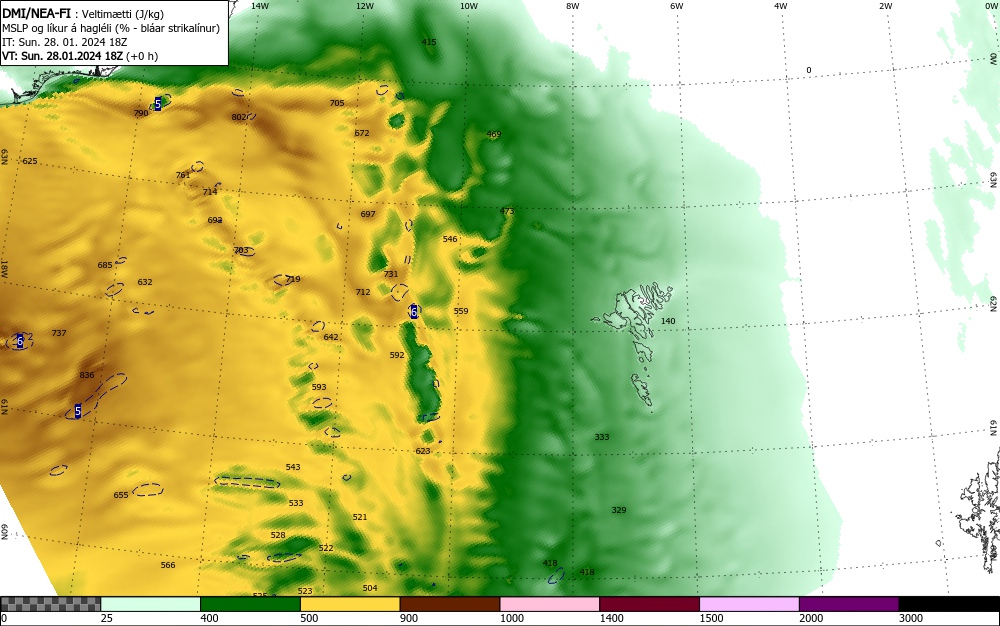Click the map value '790'
Viewport: 1000px width, 626px height.
tap(141, 113)
